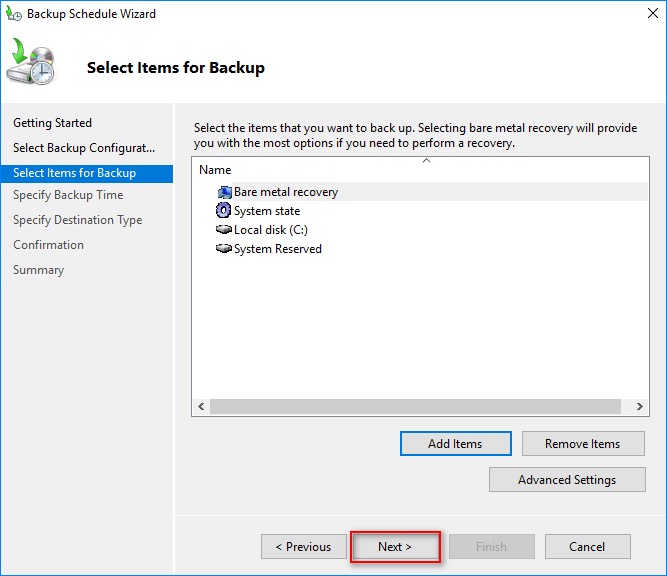Click the Remove Items button
Screen dimensions: 667x576
[x=583, y=444]
